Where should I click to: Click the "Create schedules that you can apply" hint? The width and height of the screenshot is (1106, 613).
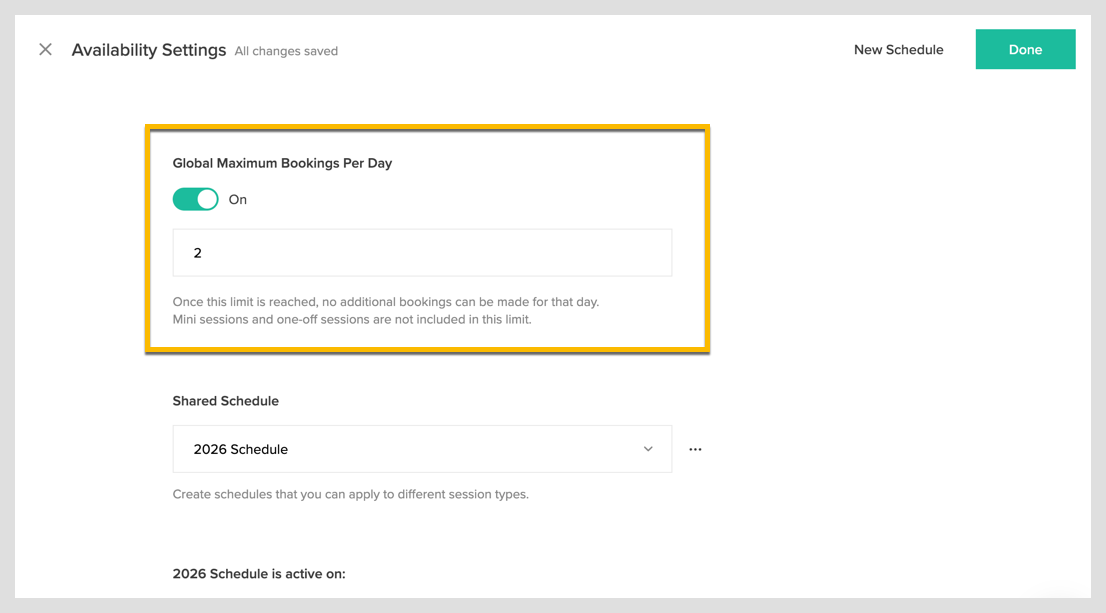350,494
